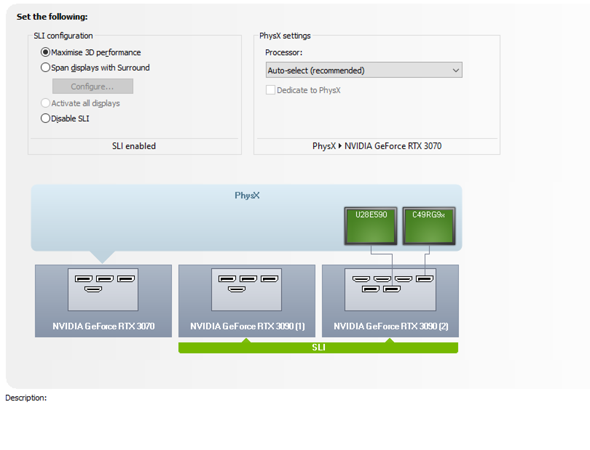
Task: Click the Configure... button
Action: click(93, 87)
